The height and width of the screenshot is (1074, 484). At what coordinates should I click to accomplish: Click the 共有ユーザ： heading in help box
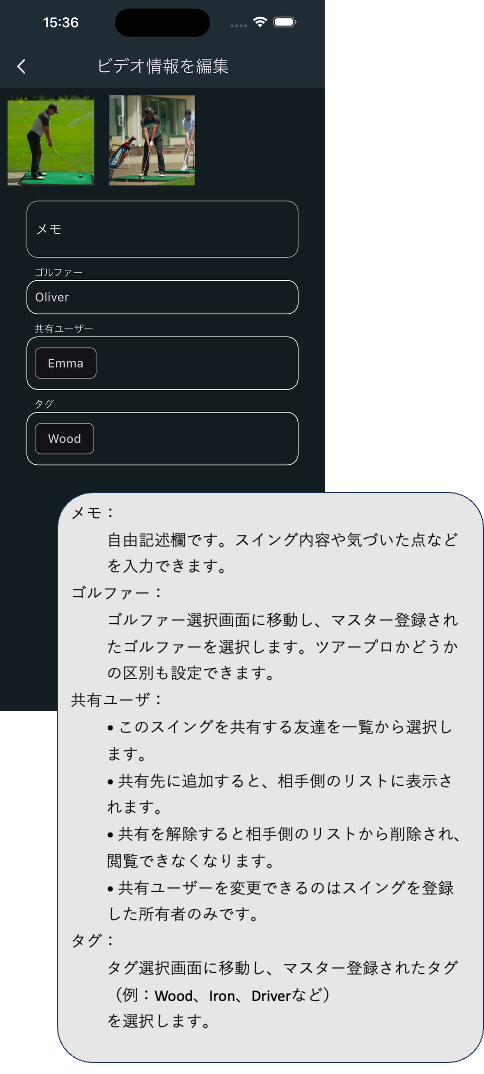pyautogui.click(x=117, y=700)
